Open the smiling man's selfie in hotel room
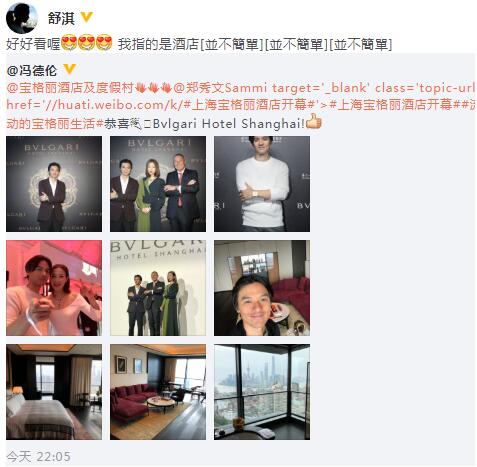The image size is (477, 467). coord(262,288)
